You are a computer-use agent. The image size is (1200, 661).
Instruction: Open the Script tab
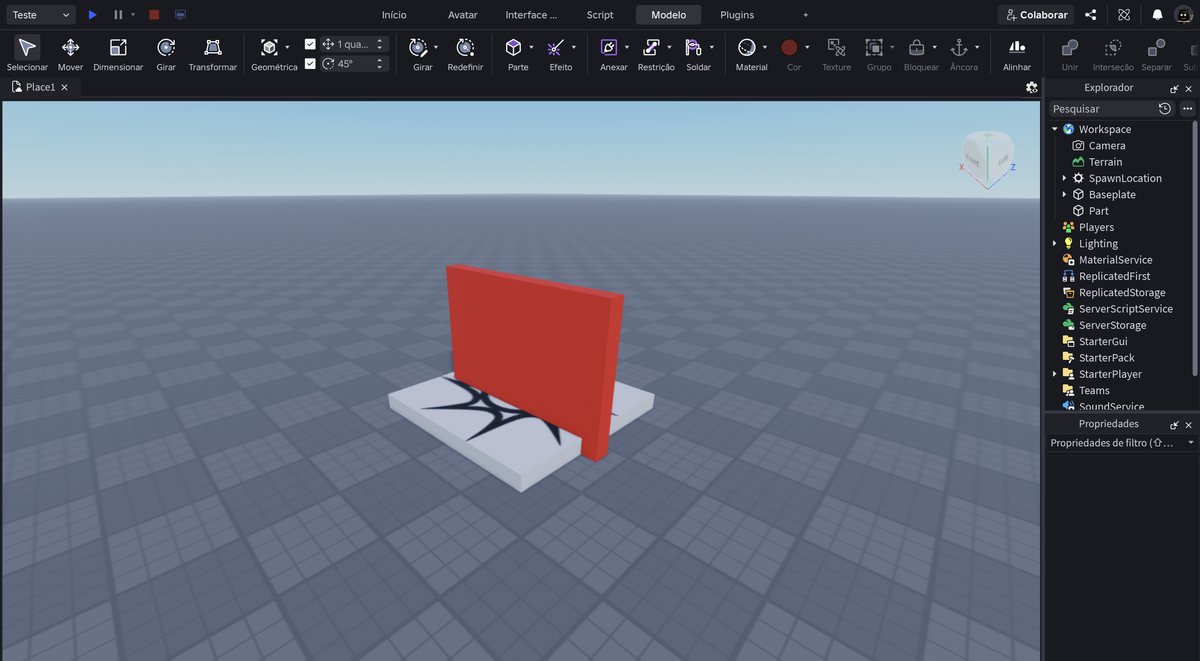tap(600, 15)
